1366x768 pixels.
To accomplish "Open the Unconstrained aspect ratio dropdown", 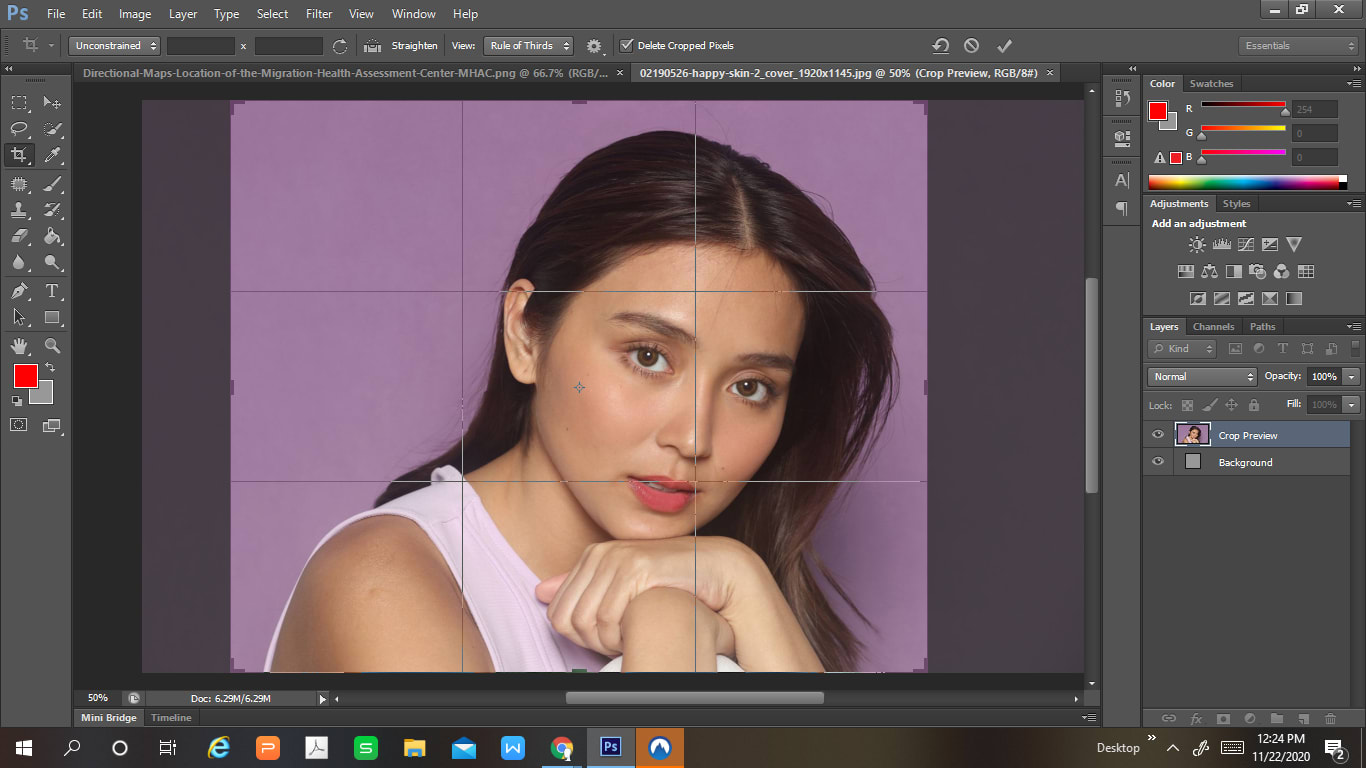I will click(x=115, y=46).
